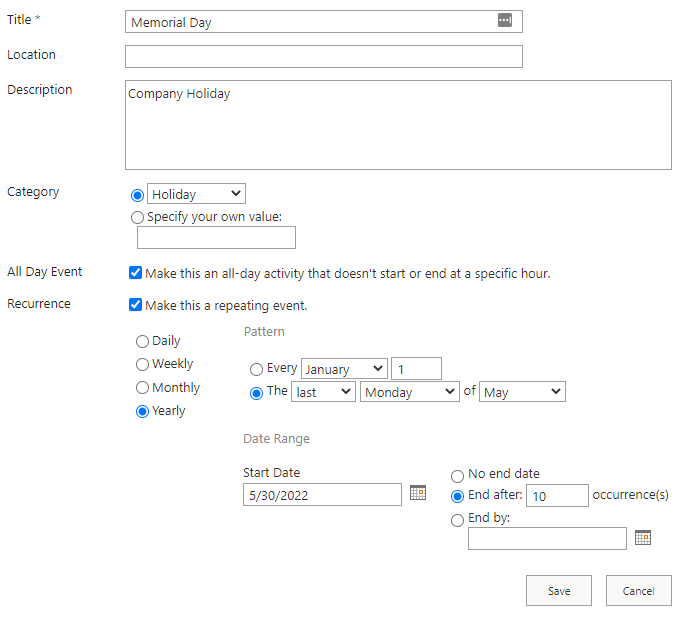
Task: Click into the Location text field
Action: [324, 57]
